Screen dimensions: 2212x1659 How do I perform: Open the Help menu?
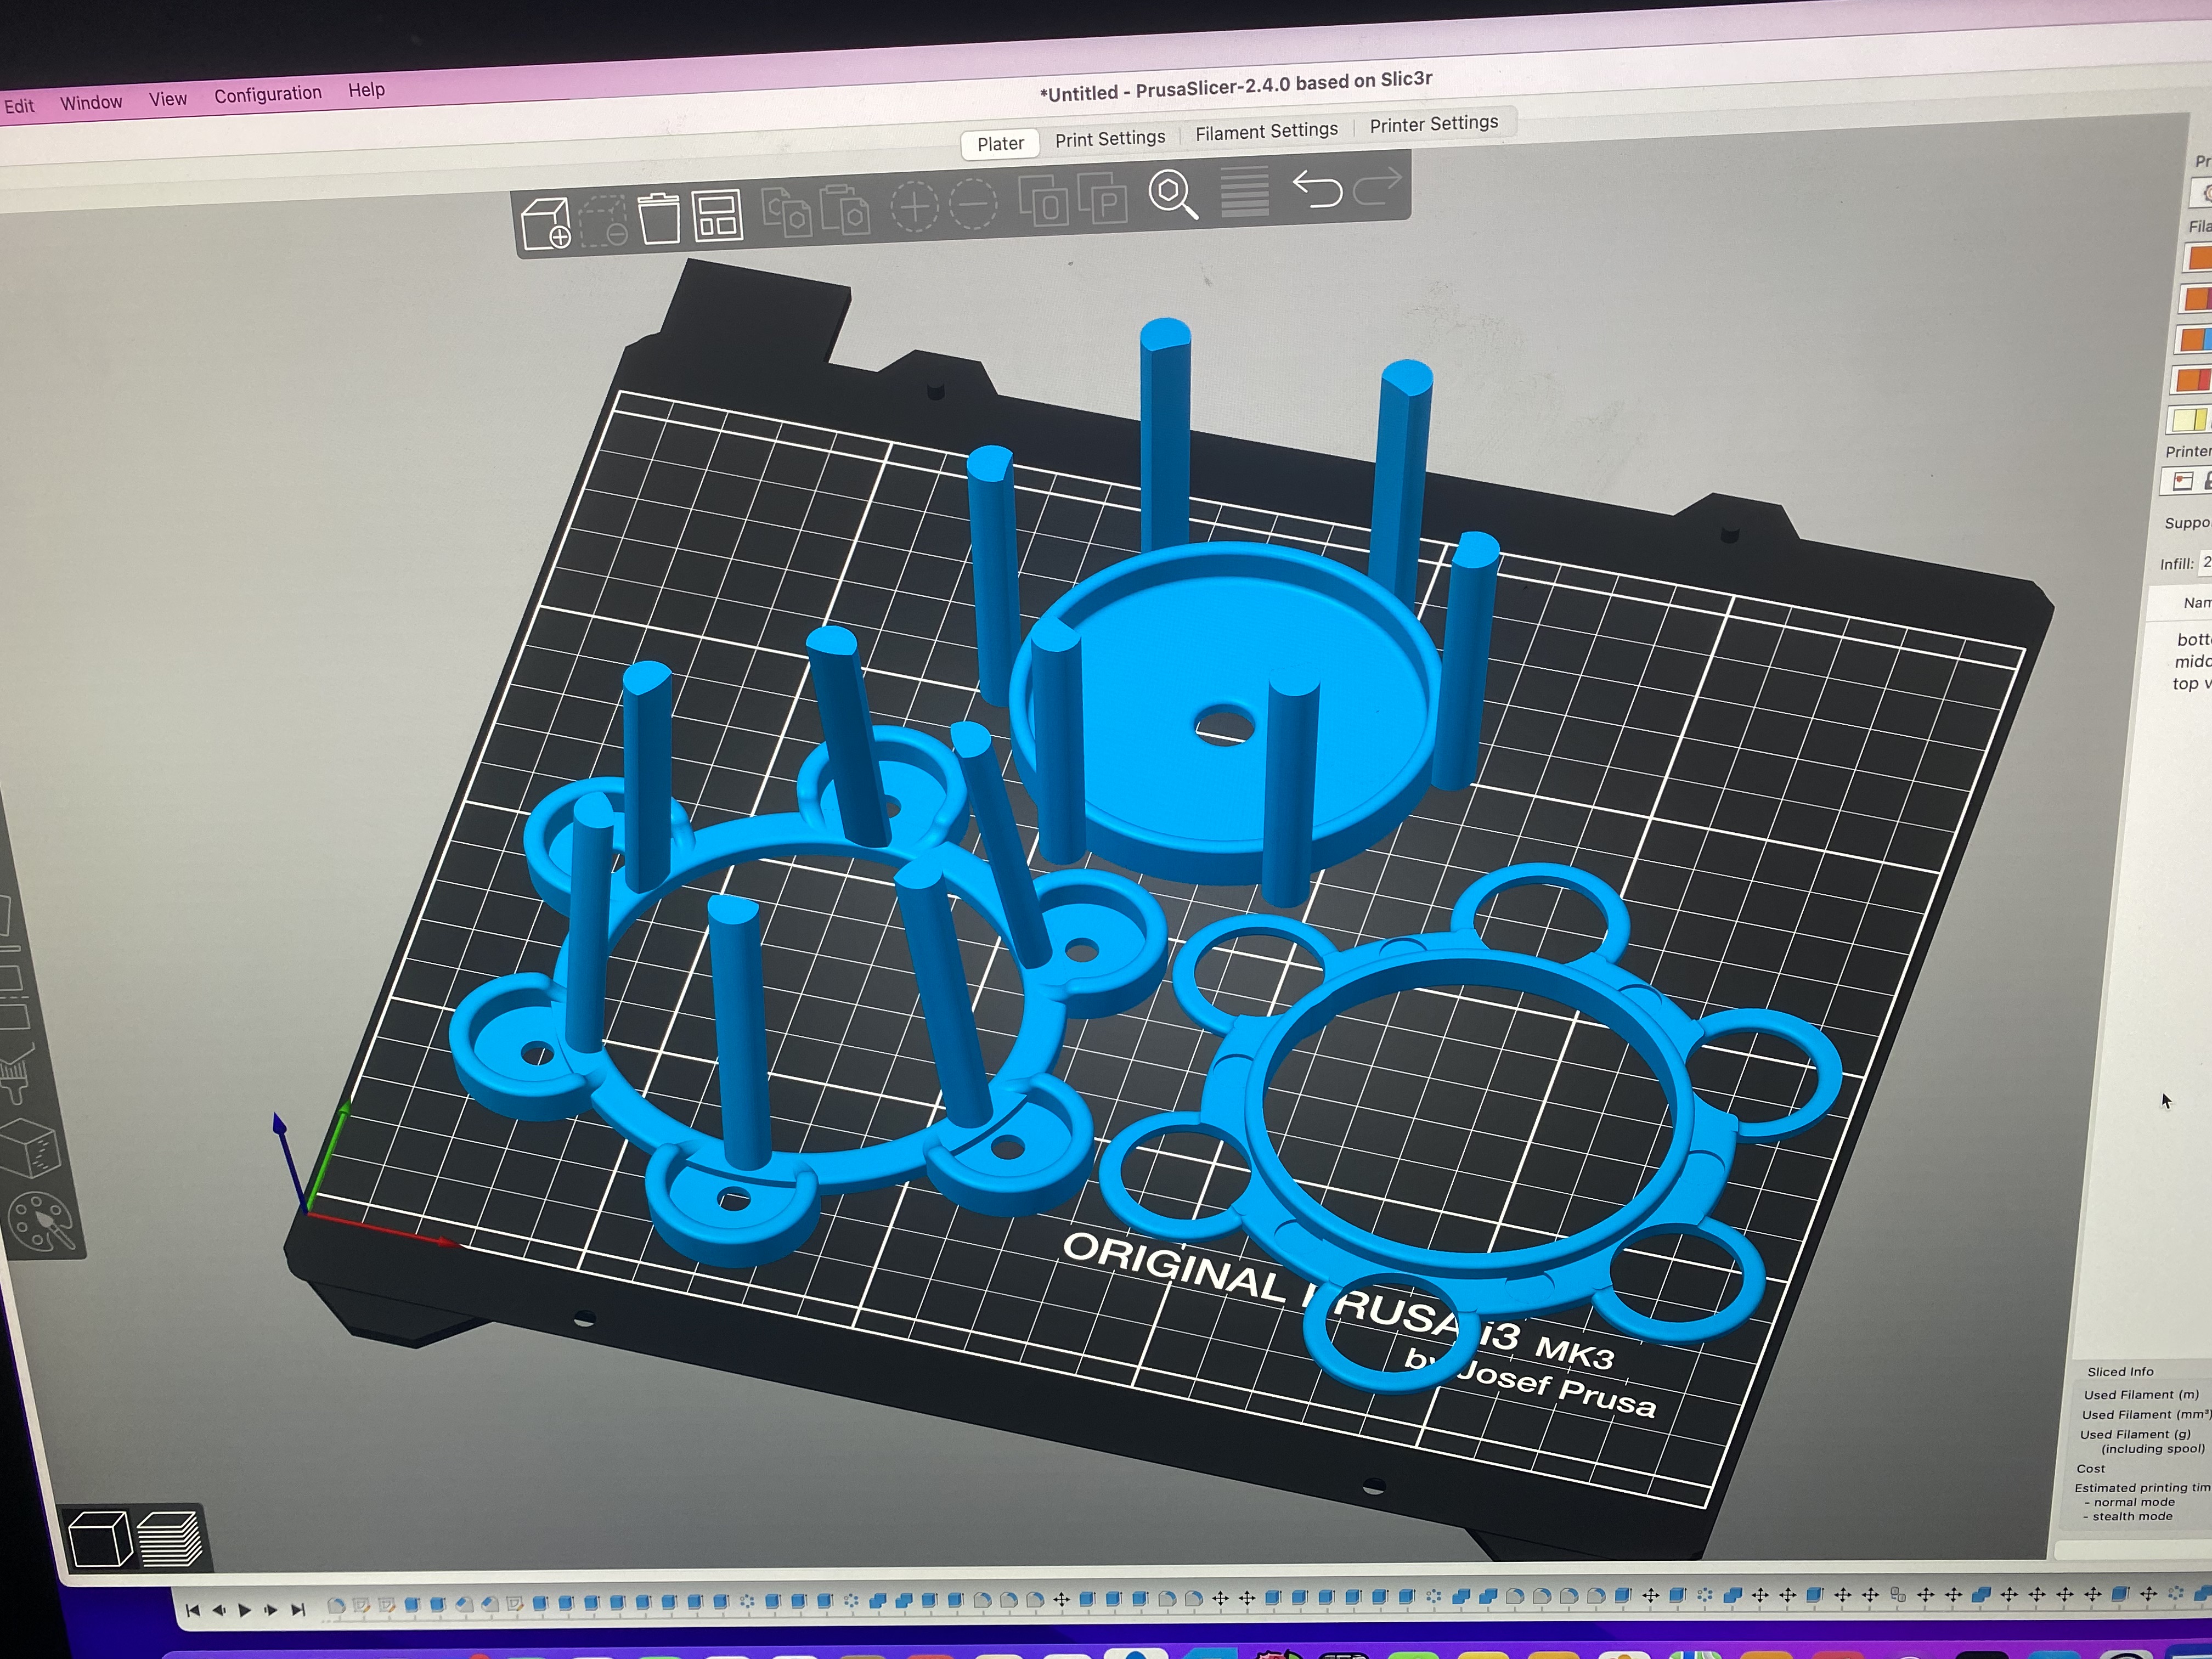click(366, 90)
